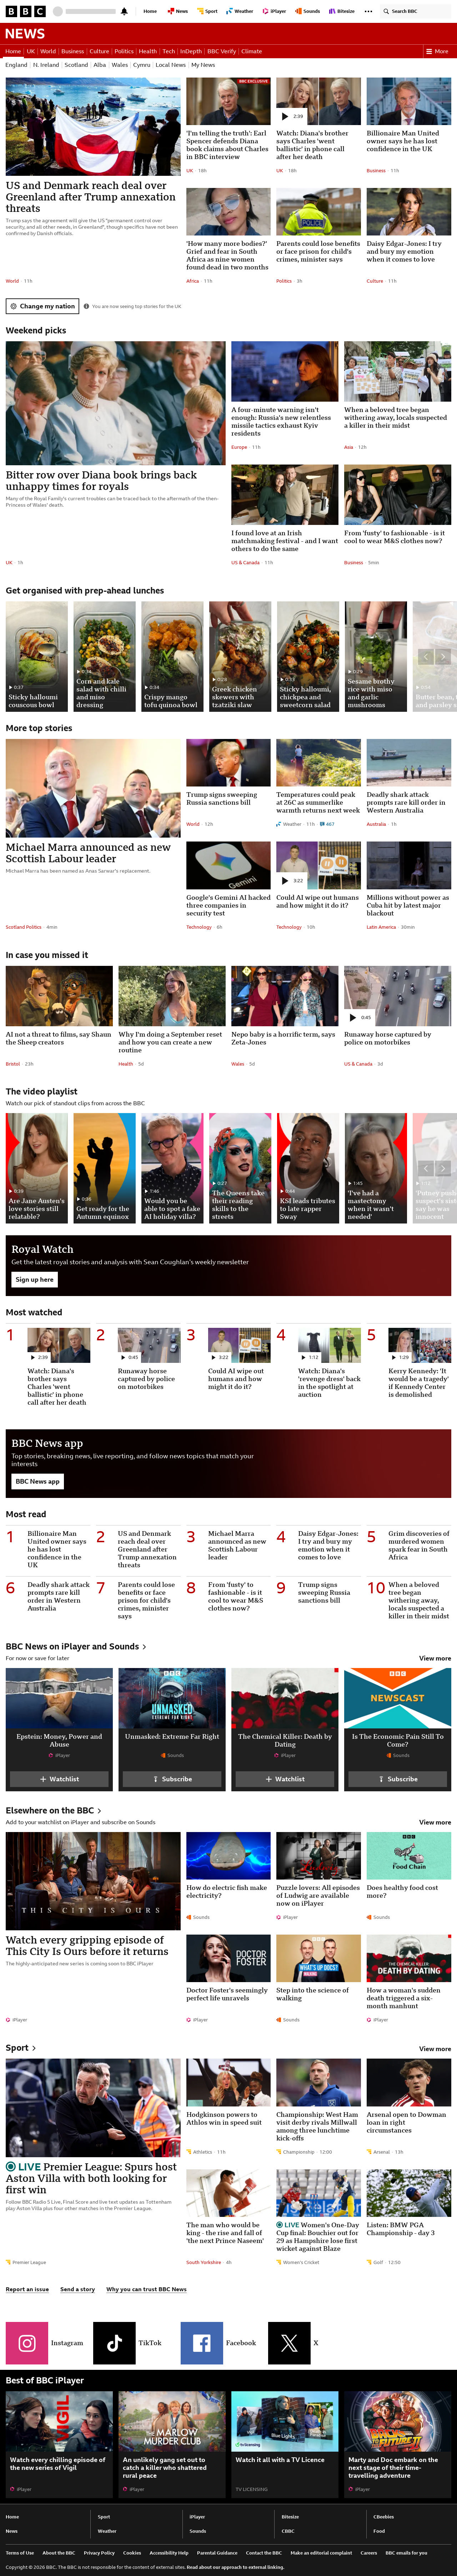Show next clips in the video playlist carousel

[443, 1168]
